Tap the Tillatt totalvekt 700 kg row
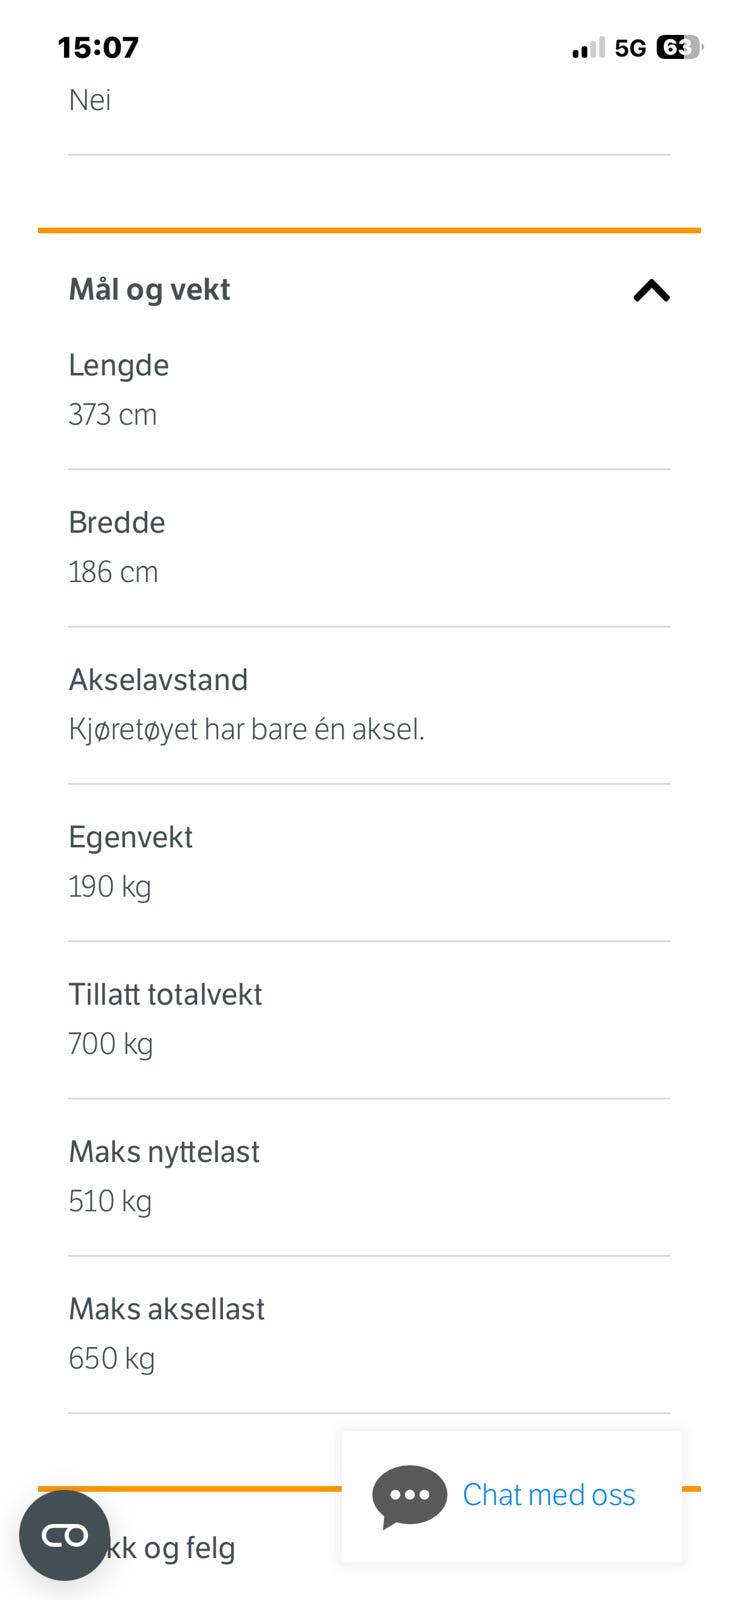 tap(369, 1019)
